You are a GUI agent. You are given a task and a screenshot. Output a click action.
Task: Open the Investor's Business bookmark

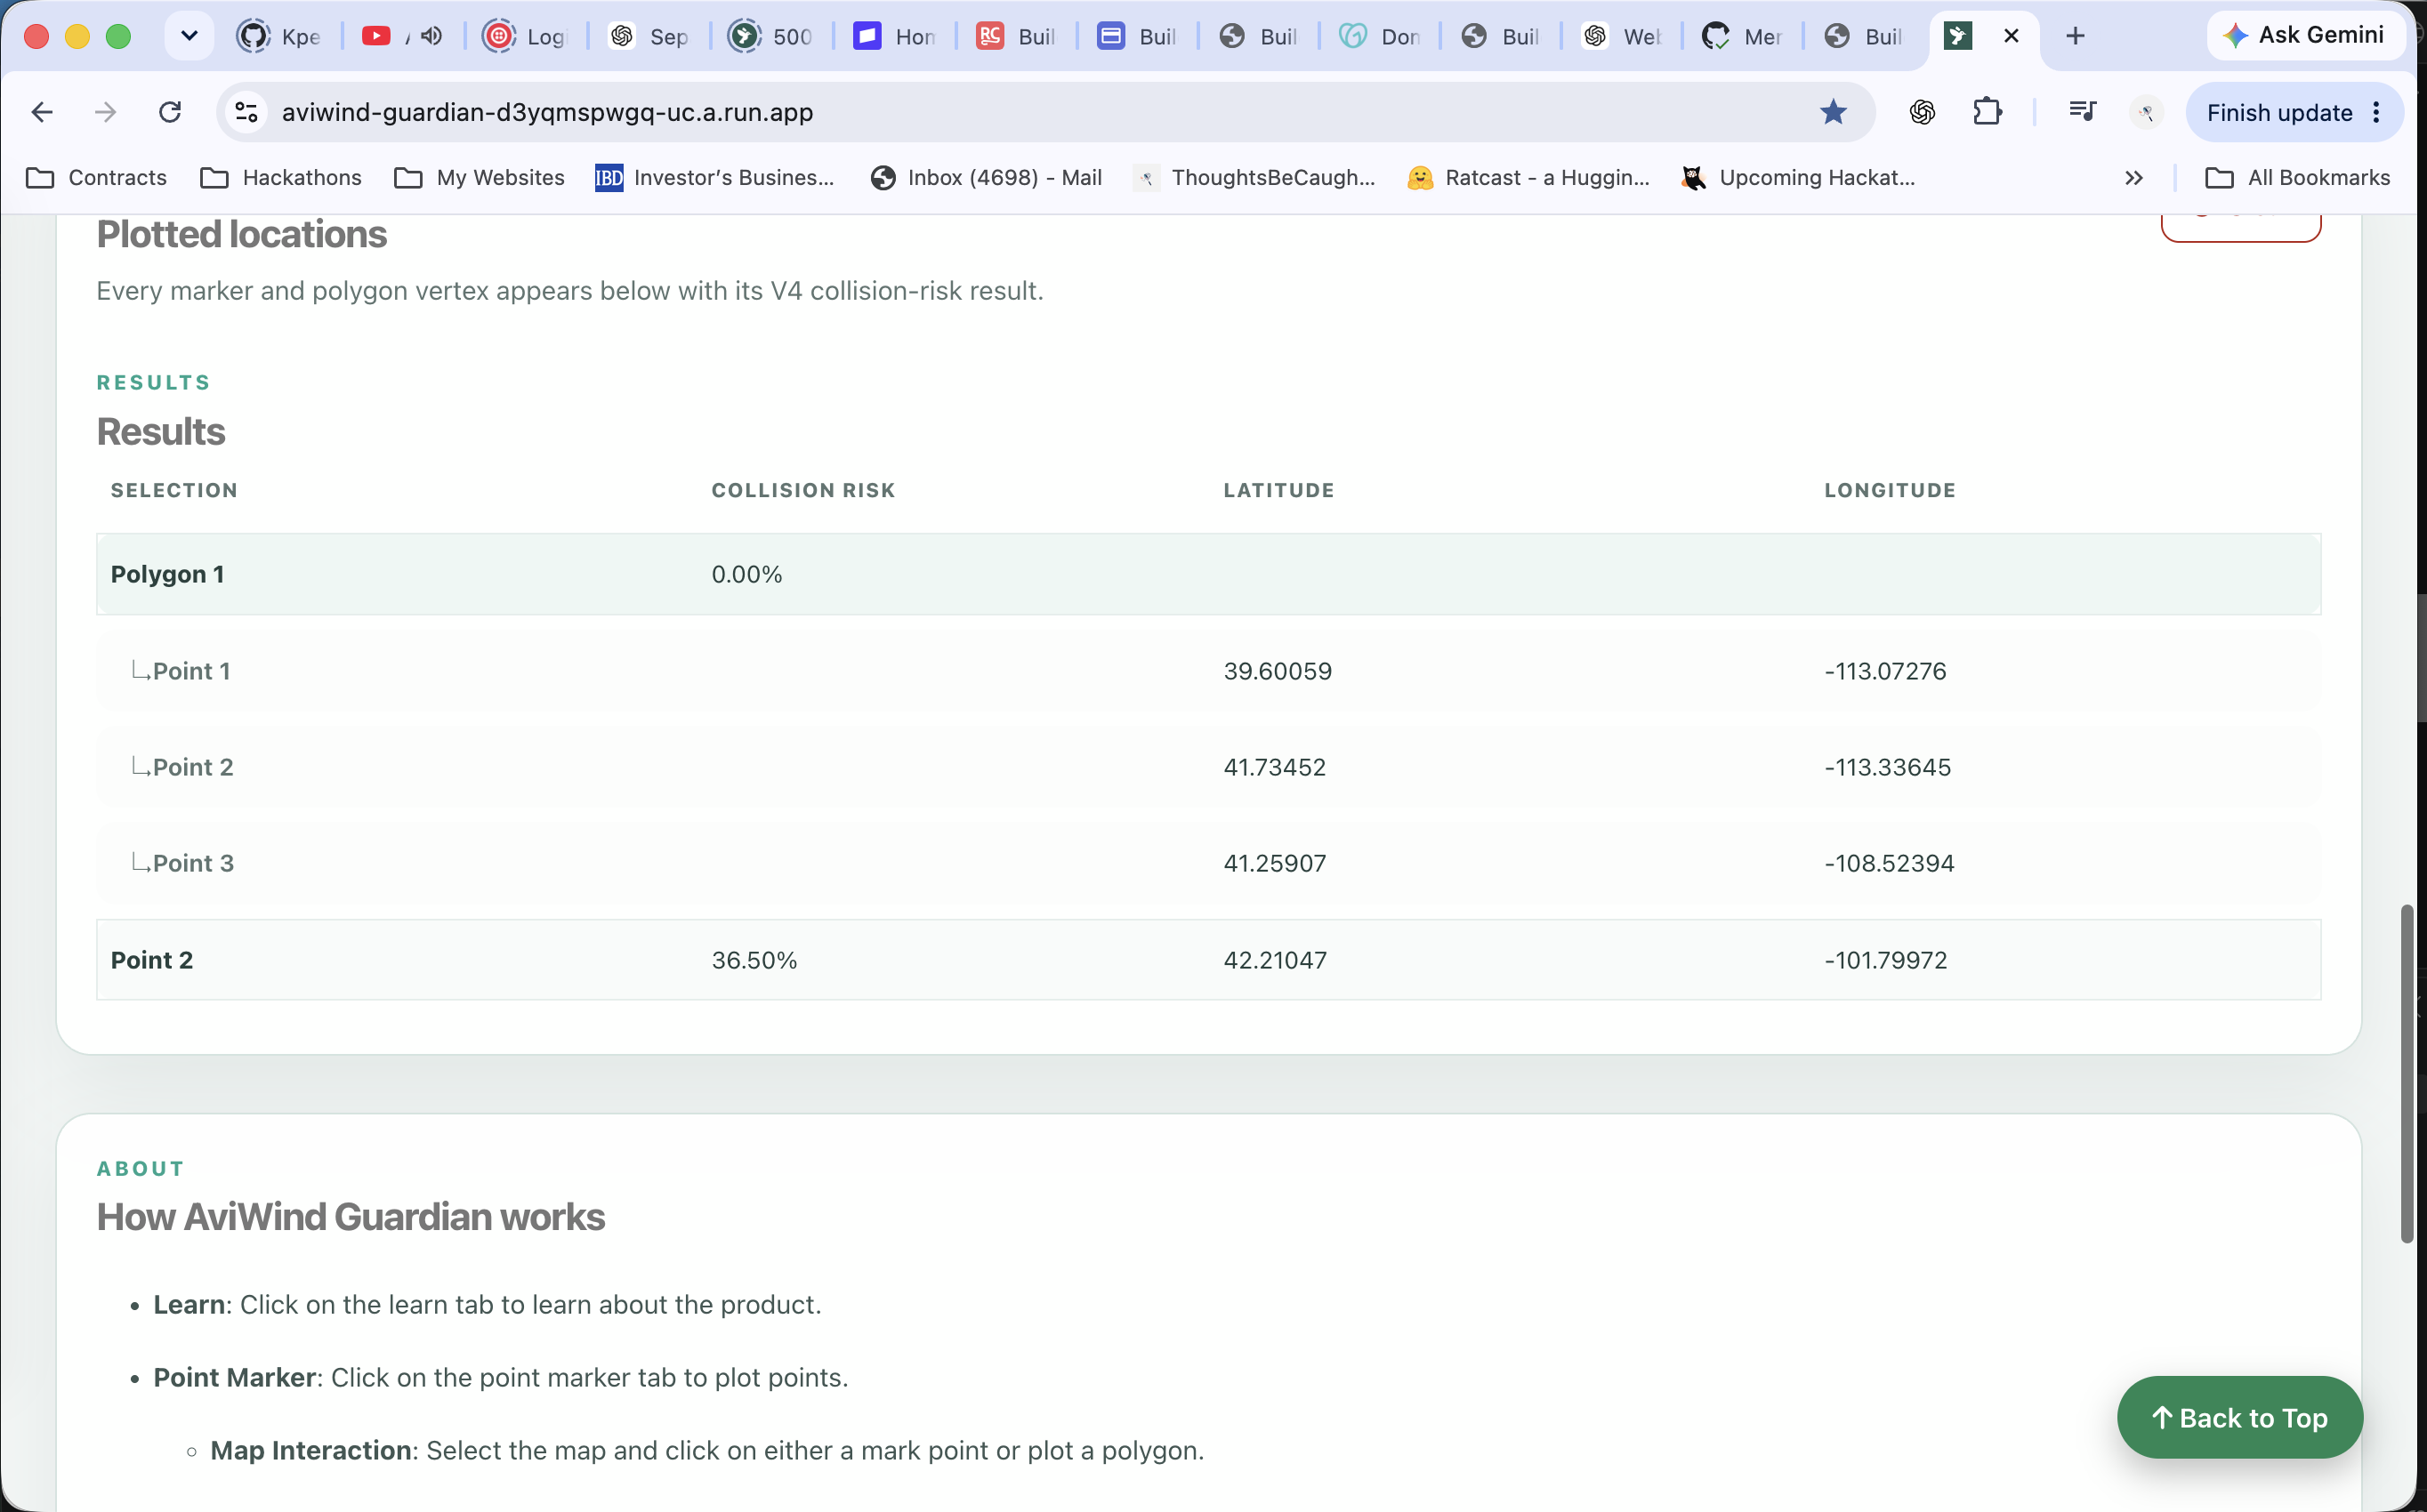coord(715,178)
